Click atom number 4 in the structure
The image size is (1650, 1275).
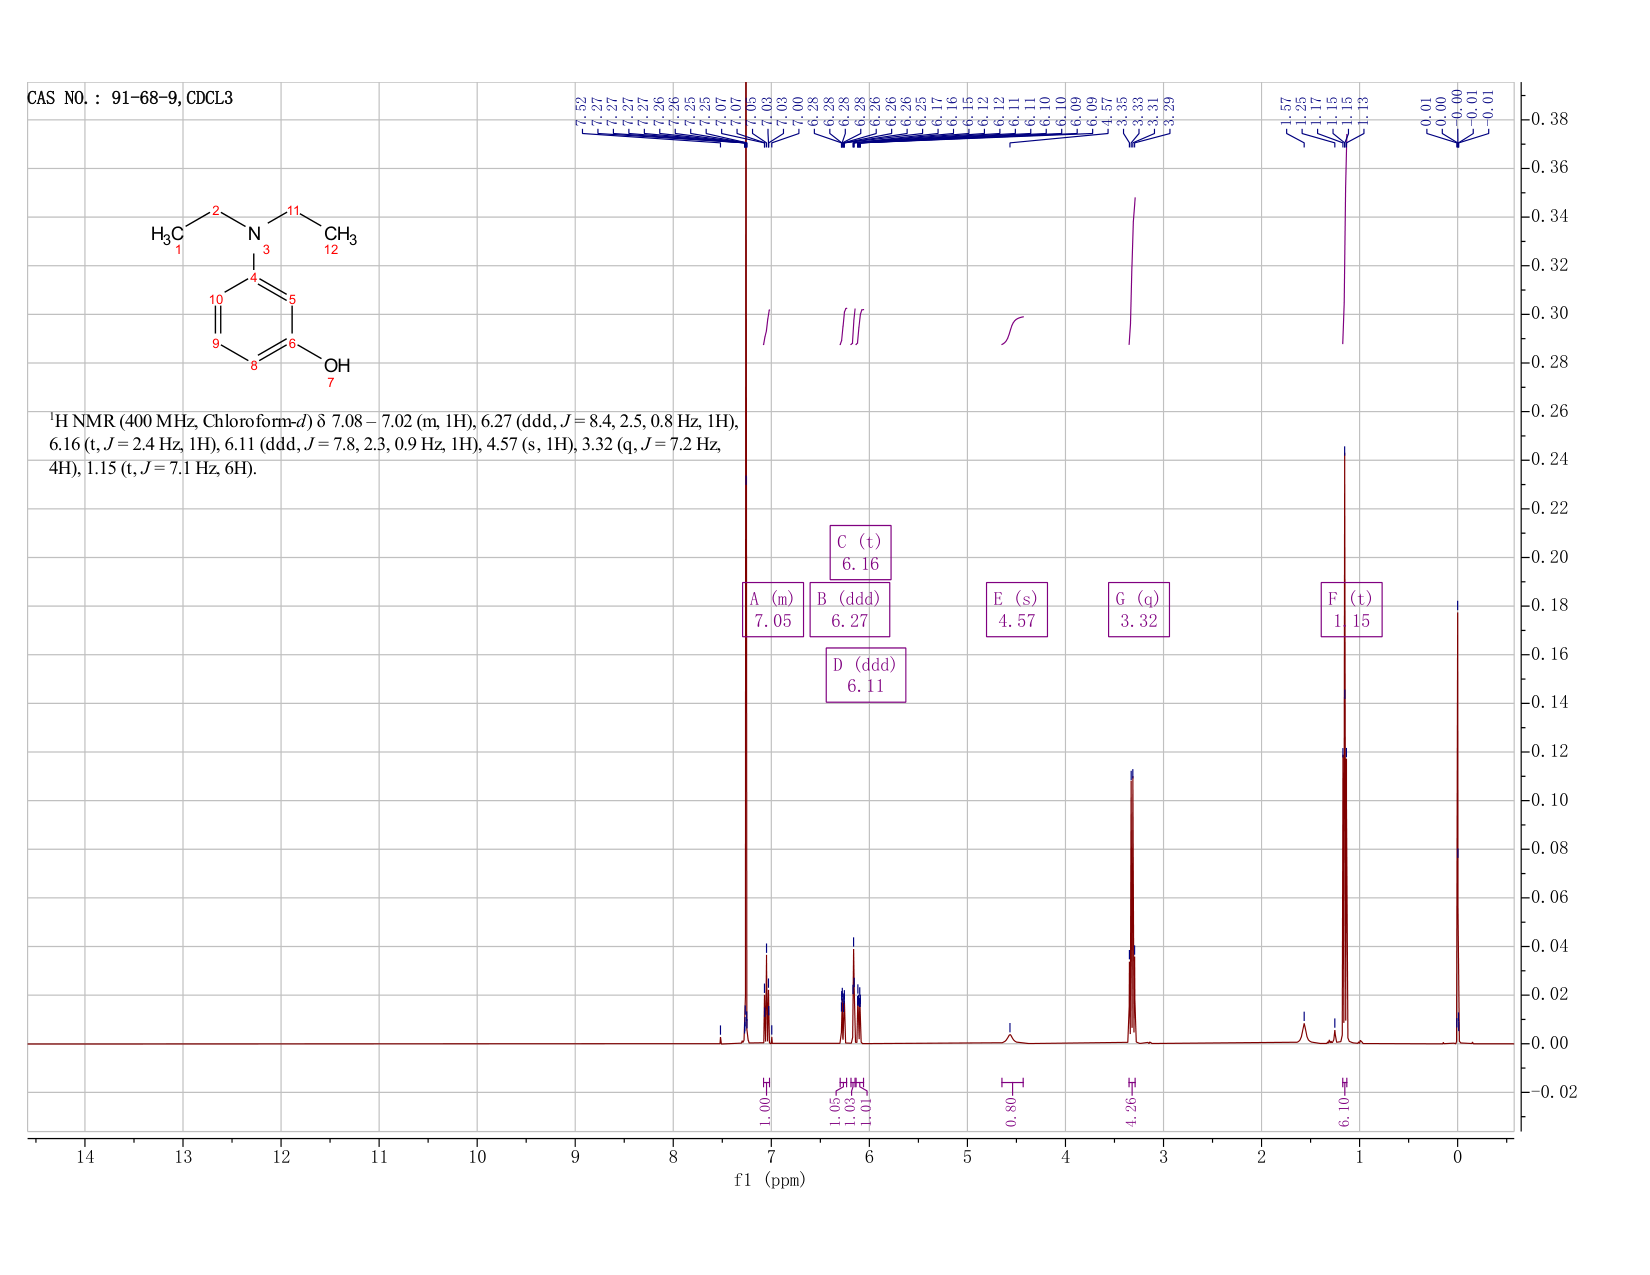(254, 276)
